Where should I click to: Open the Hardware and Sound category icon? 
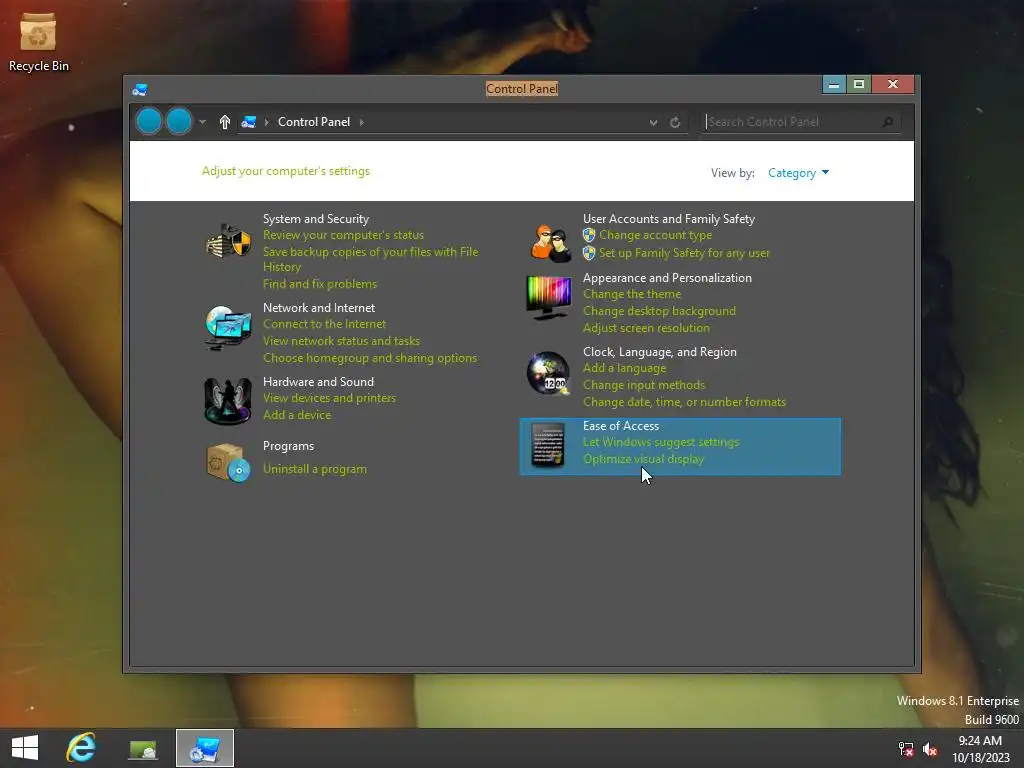[x=228, y=401]
